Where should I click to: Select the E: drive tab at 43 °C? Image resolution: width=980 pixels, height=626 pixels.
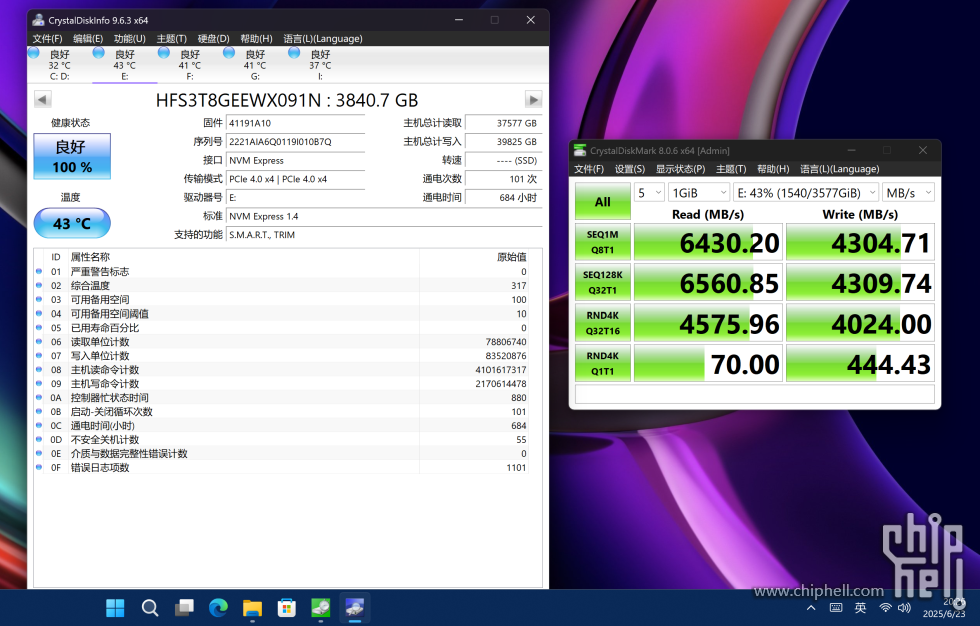click(124, 65)
